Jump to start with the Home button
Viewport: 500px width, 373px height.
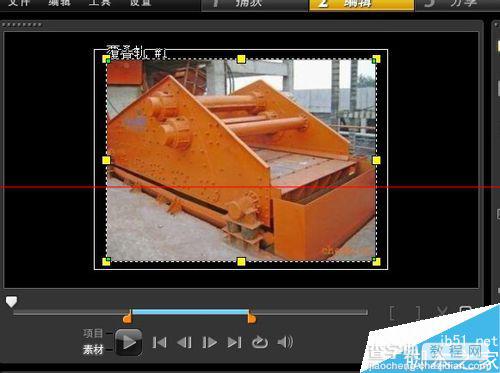coord(159,342)
